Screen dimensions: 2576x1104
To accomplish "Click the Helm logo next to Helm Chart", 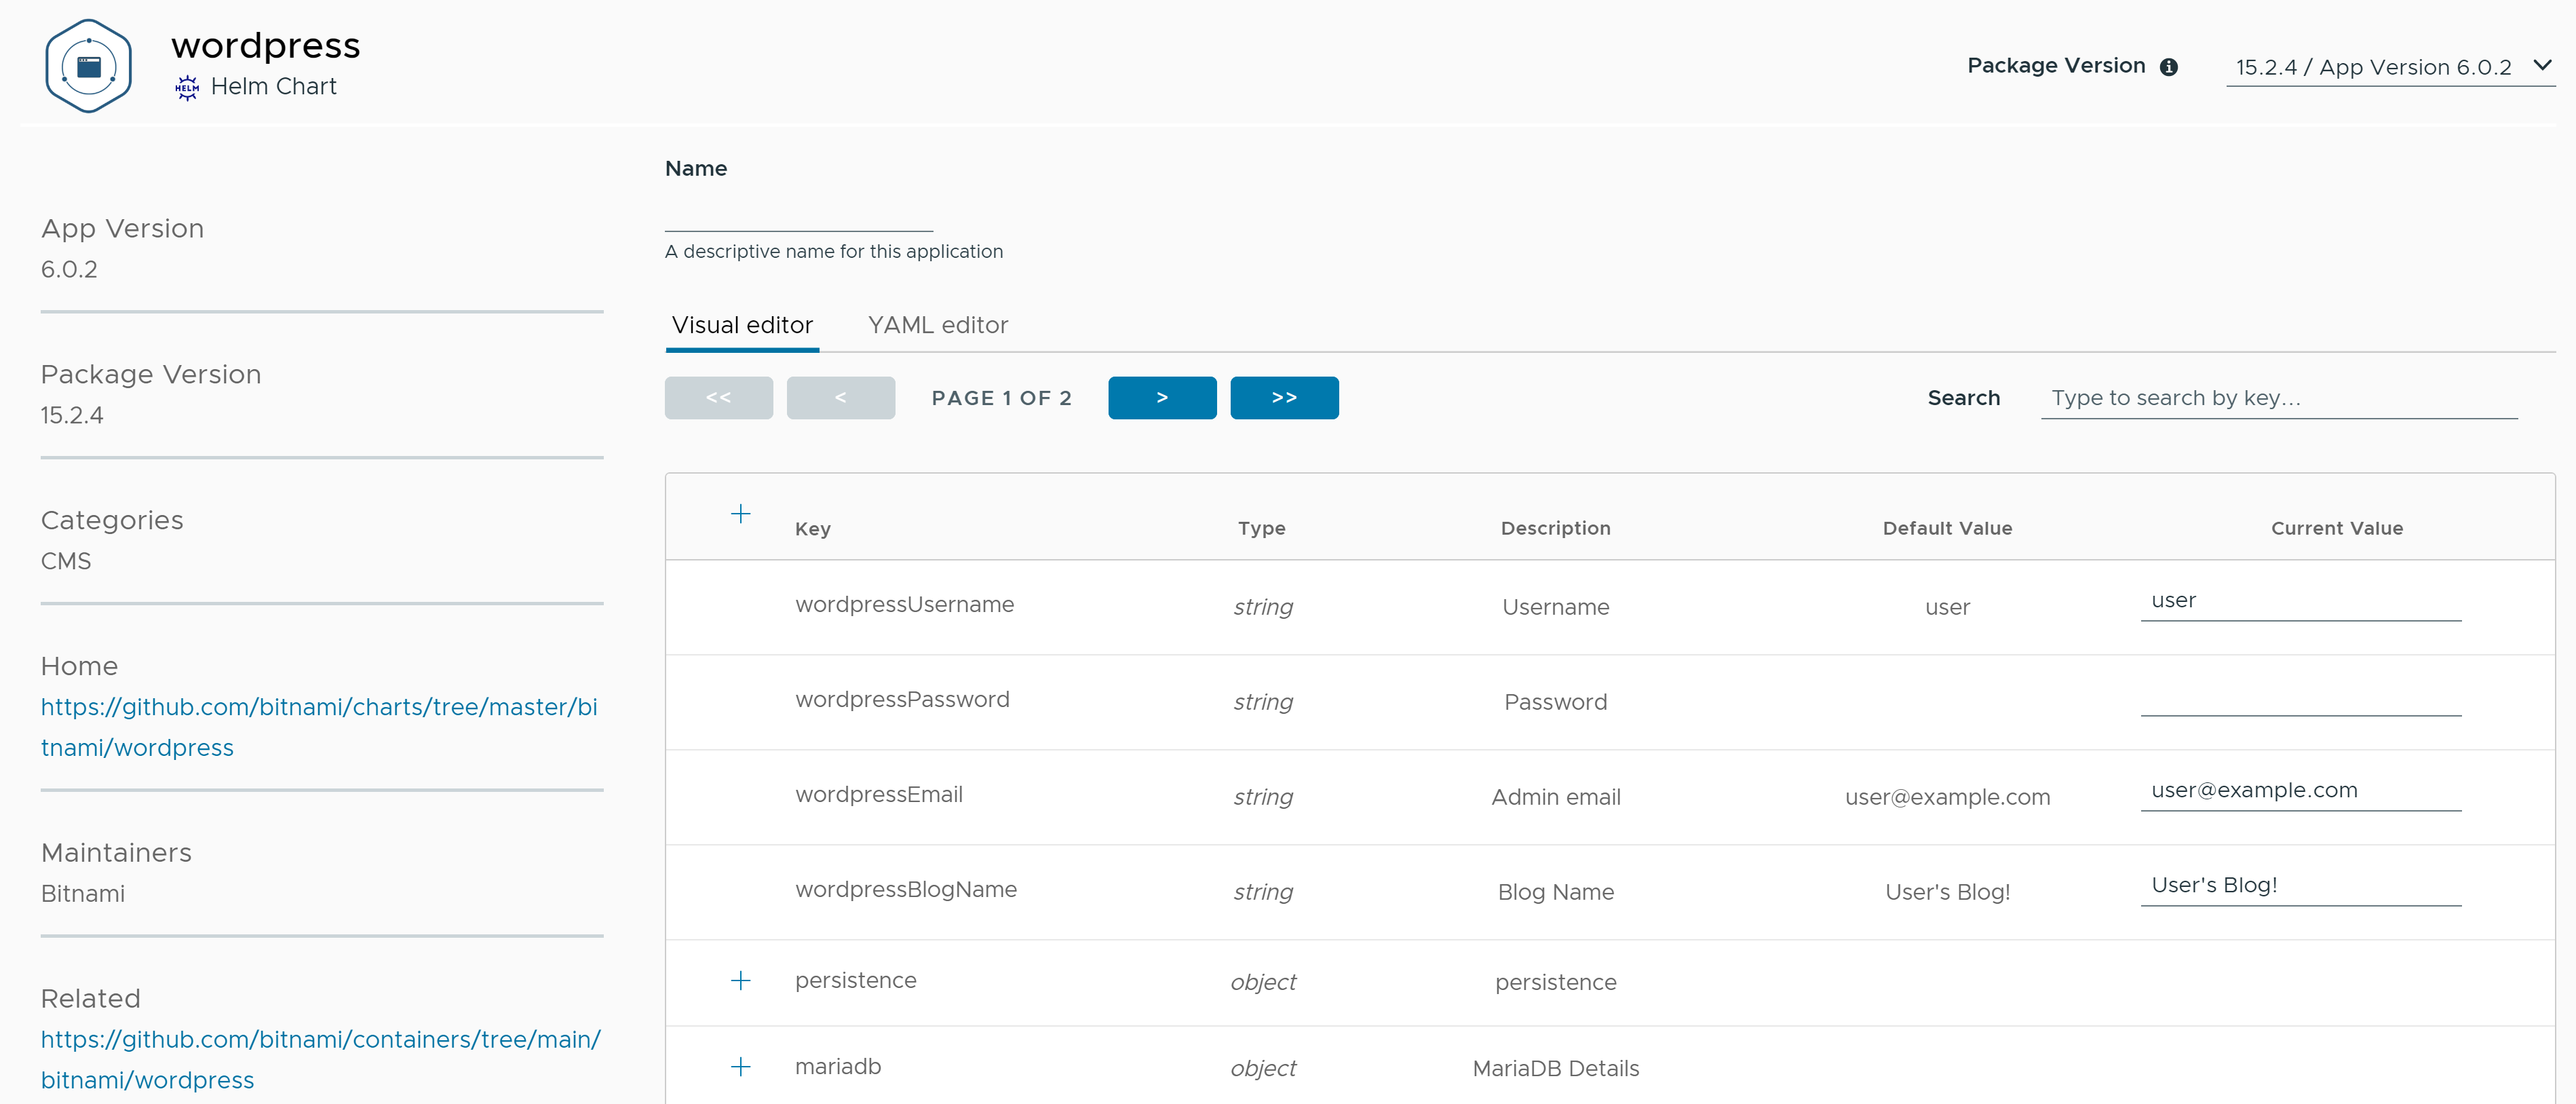I will (186, 87).
